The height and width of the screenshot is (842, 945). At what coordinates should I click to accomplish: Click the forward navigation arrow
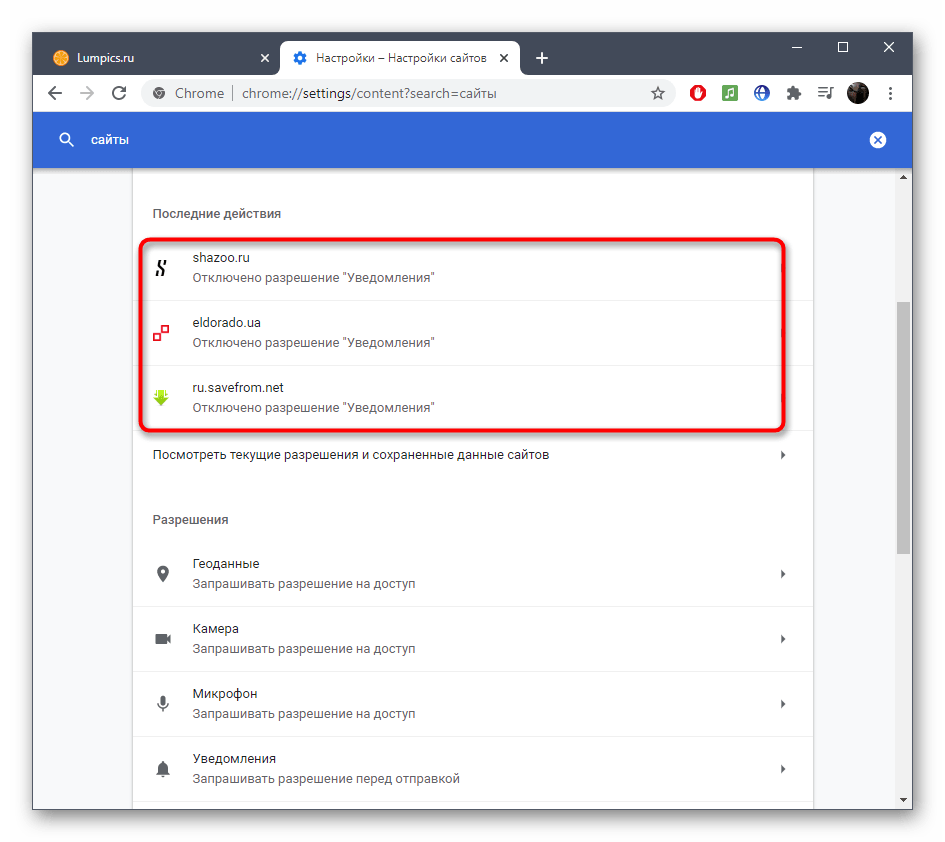coord(87,93)
